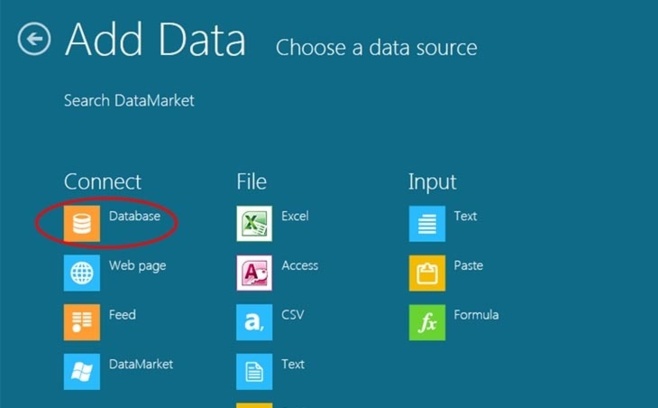Open the DataMarket Windows-flag icon

click(x=82, y=371)
